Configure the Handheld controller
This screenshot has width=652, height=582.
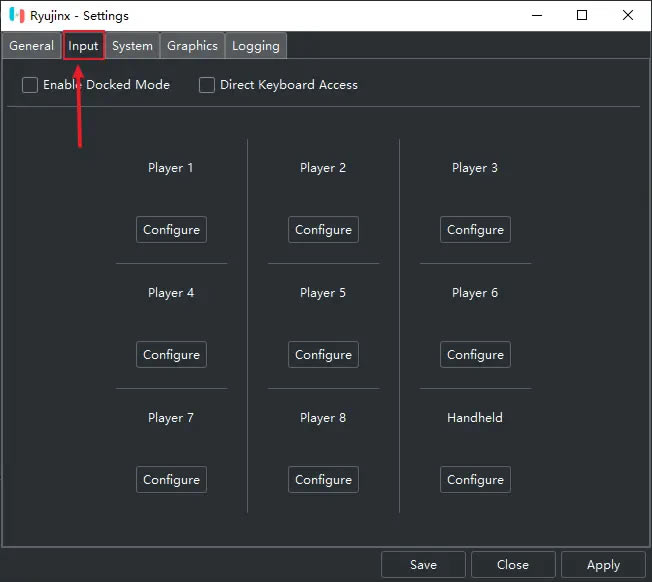coord(475,480)
